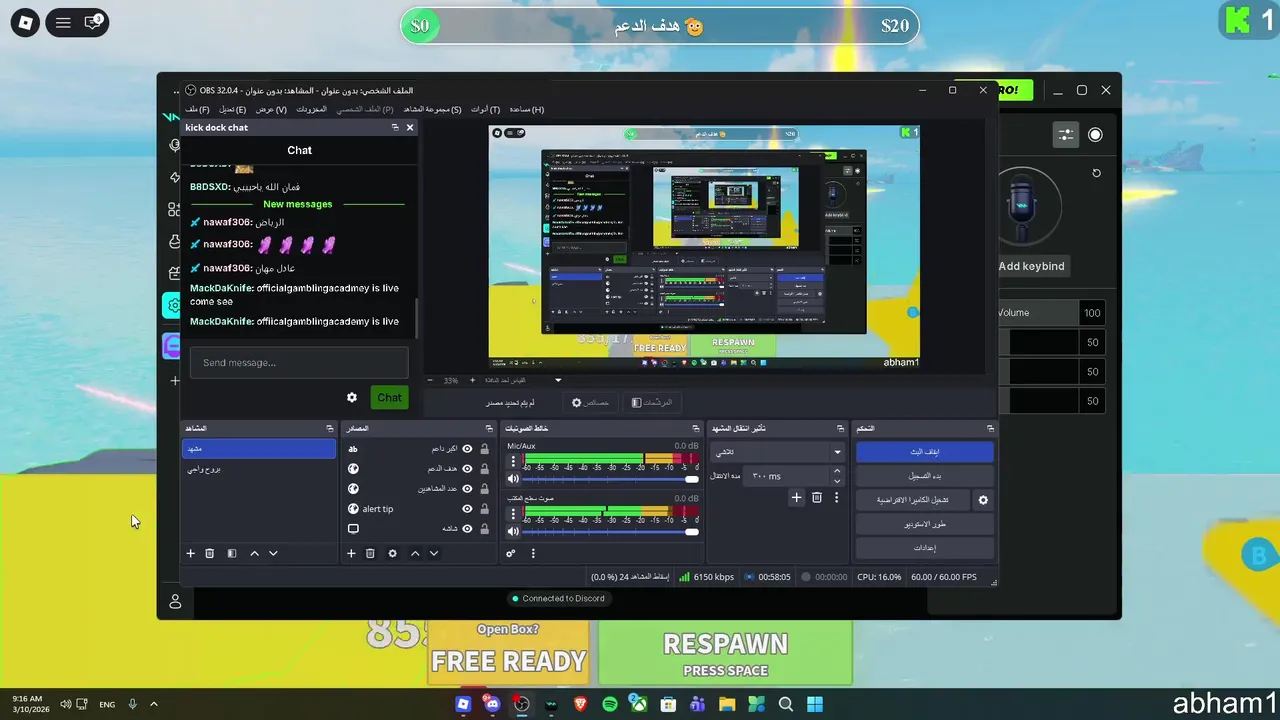Start the virtual camera button
1280x720 pixels.
[x=913, y=500]
